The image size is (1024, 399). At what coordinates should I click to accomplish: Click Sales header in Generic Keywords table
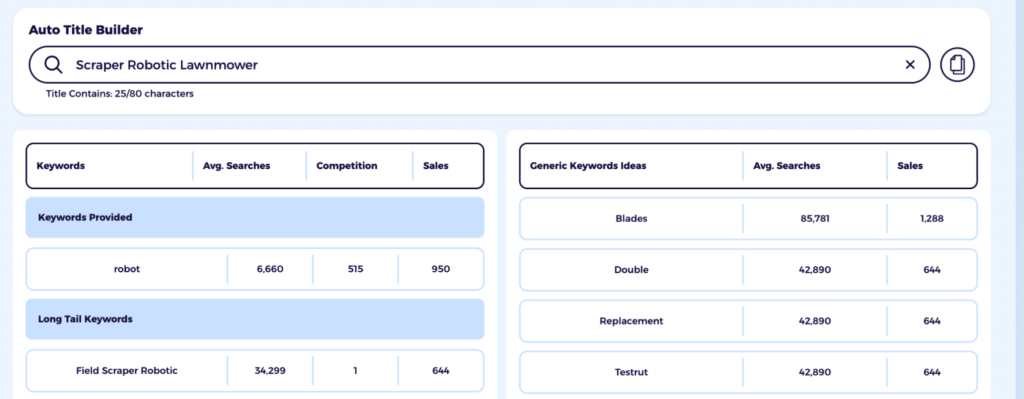[x=910, y=166]
